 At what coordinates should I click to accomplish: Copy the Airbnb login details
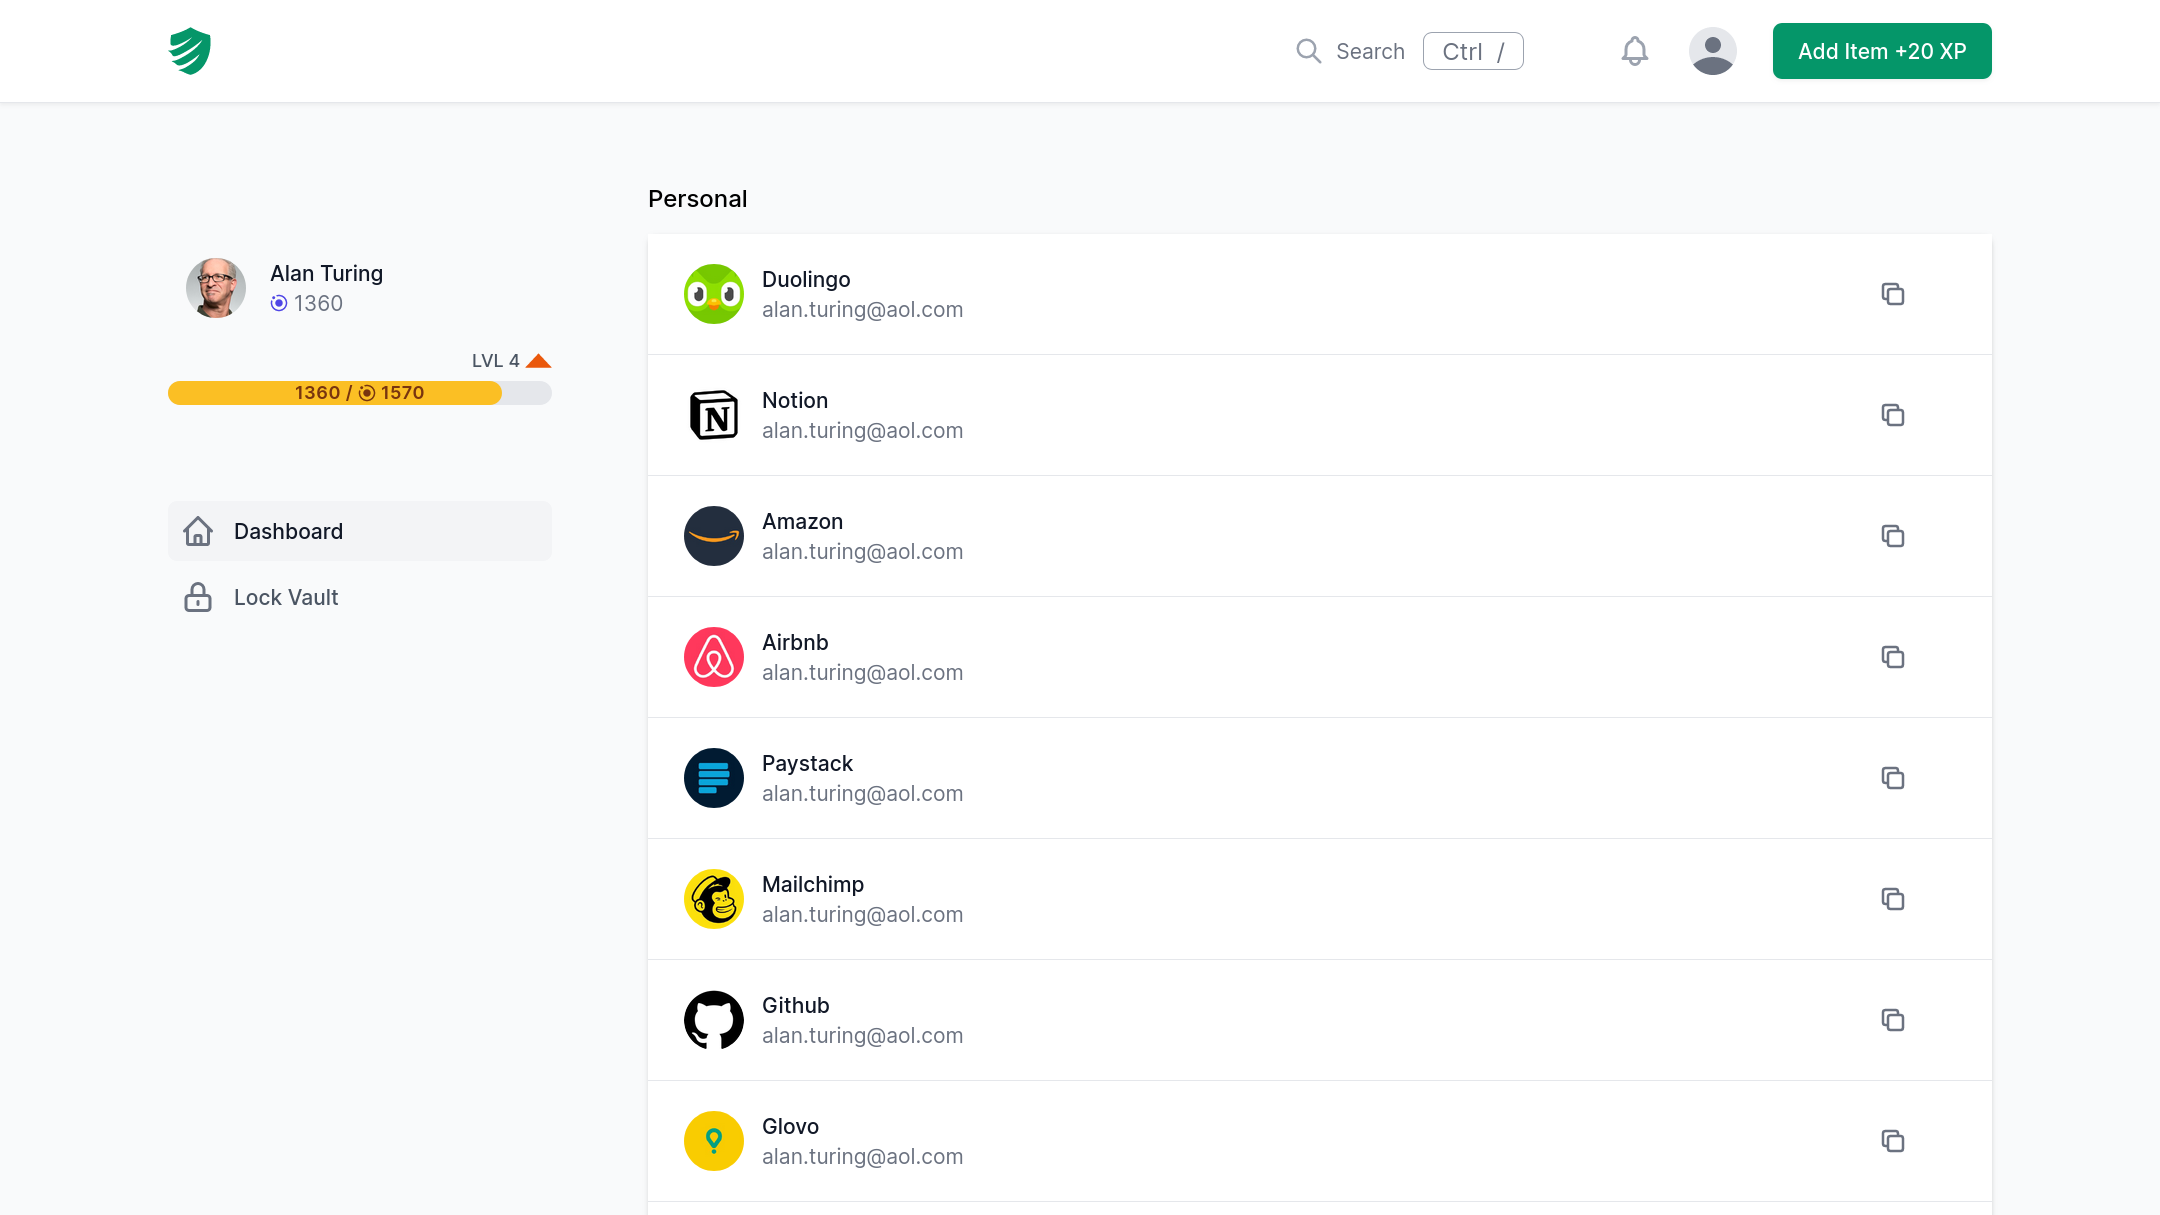coord(1892,657)
